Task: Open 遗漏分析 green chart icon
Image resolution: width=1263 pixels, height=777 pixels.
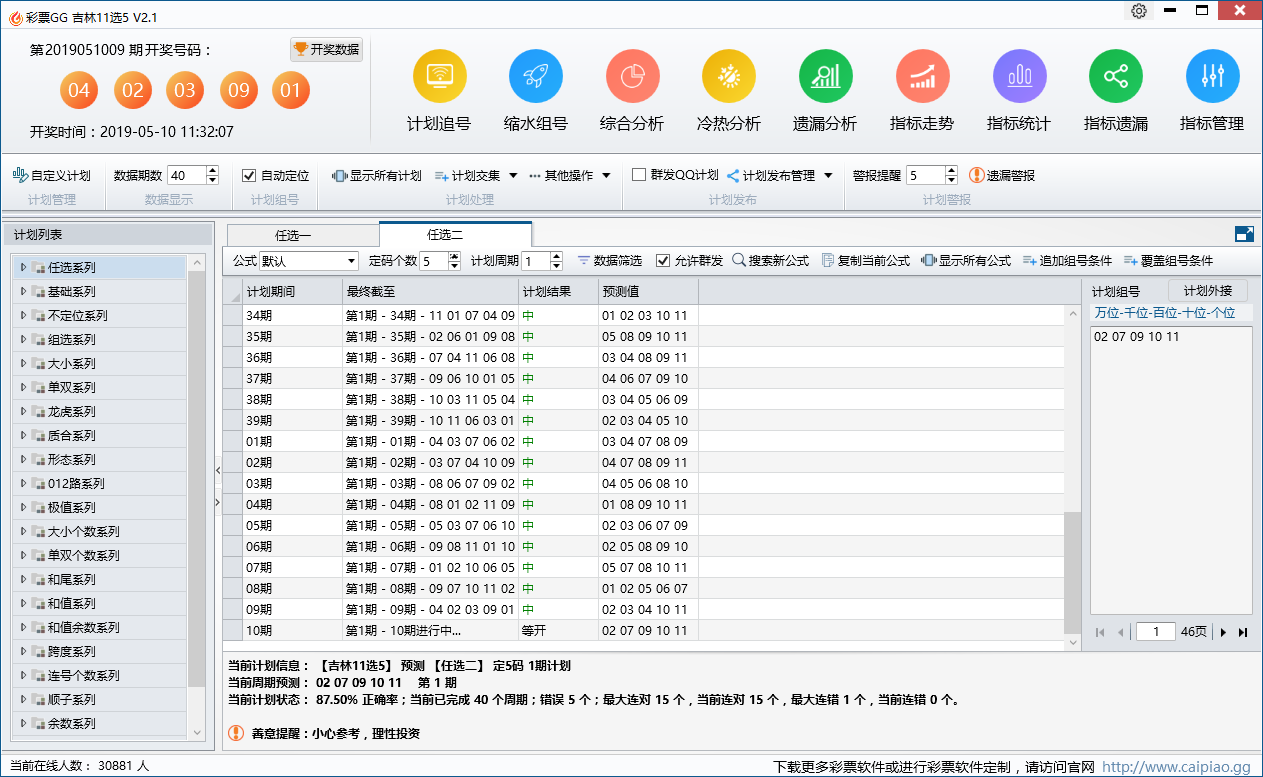Action: [x=825, y=76]
